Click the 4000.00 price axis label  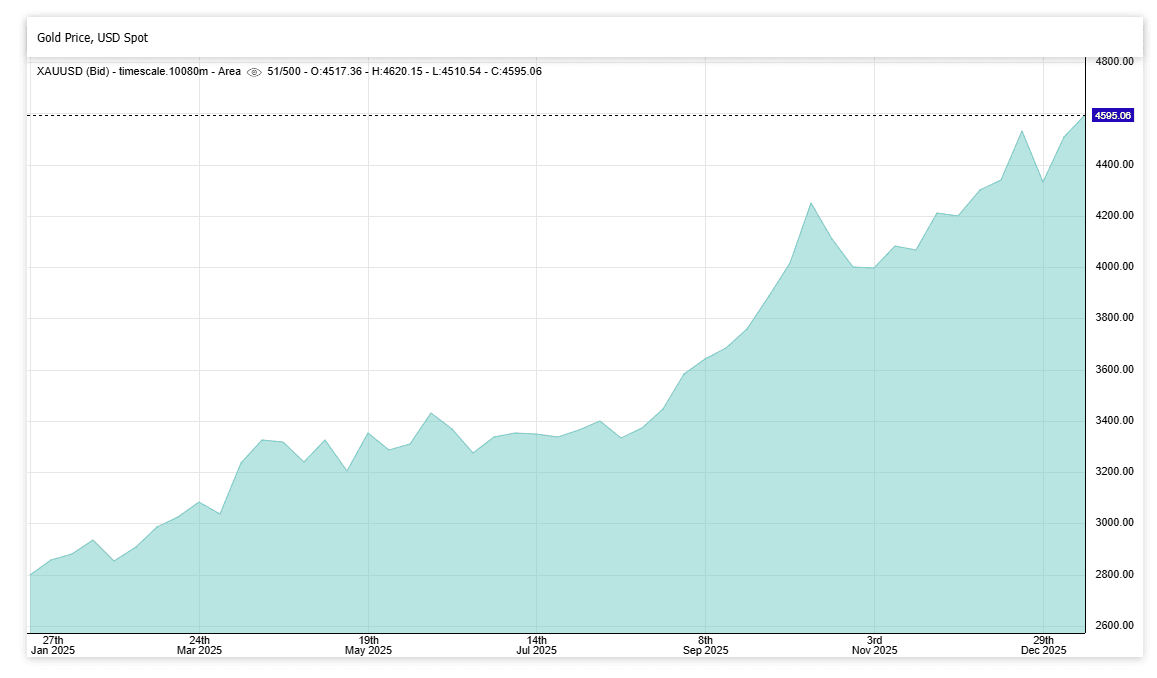(x=1113, y=267)
